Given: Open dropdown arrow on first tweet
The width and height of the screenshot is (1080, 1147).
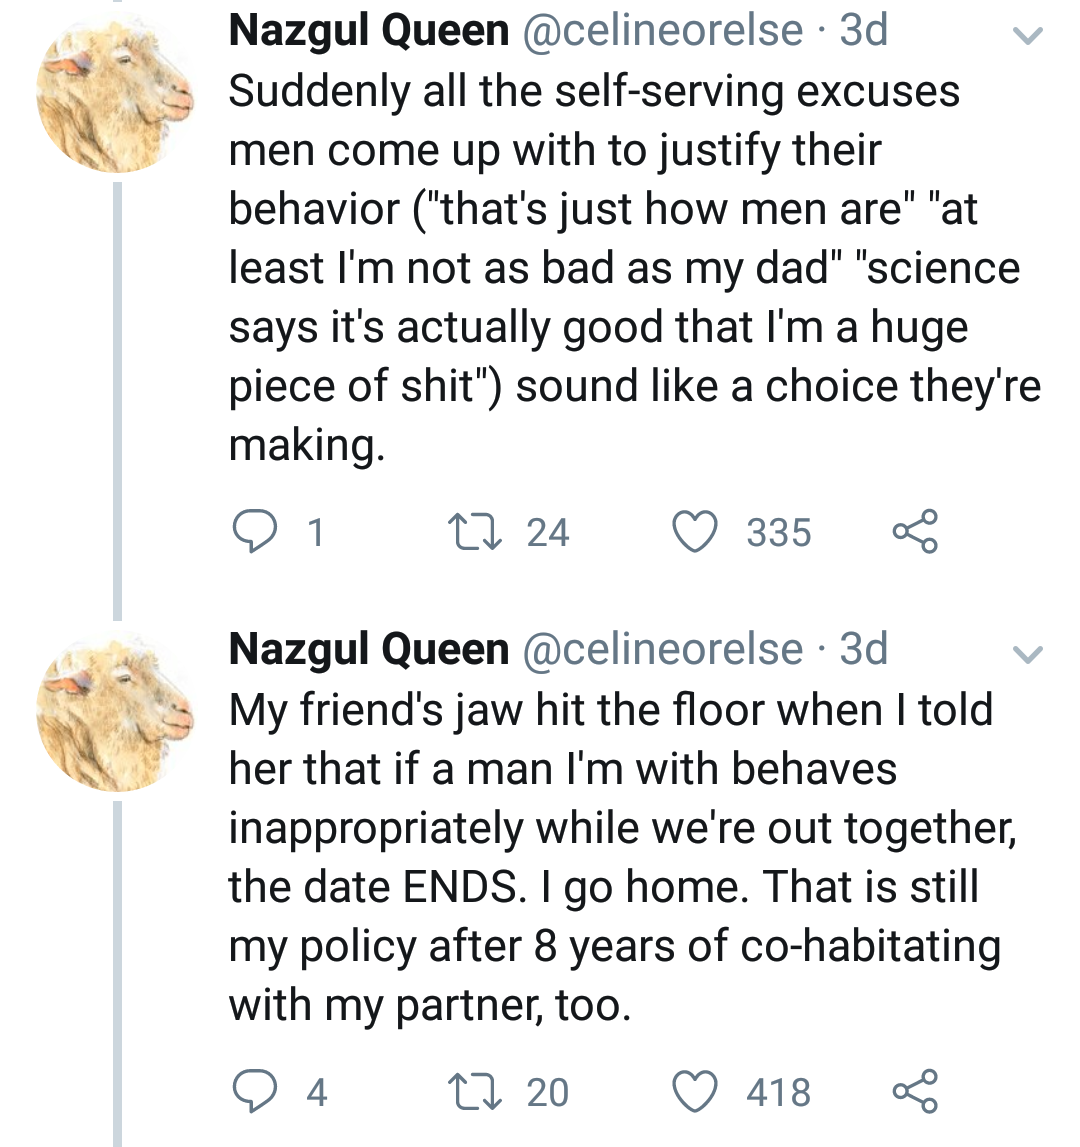Looking at the screenshot, I should pos(1027,36).
